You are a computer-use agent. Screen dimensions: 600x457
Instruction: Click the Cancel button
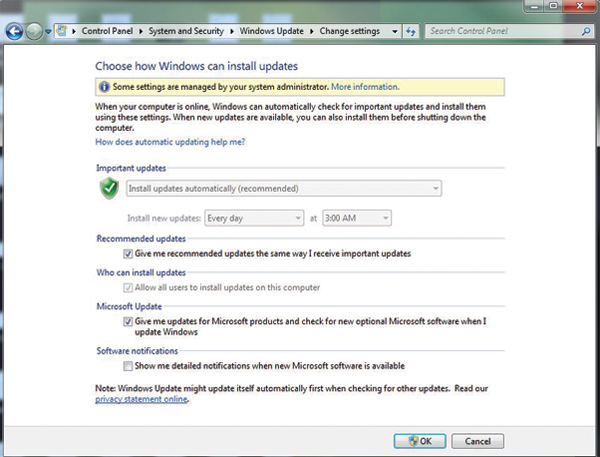[478, 441]
